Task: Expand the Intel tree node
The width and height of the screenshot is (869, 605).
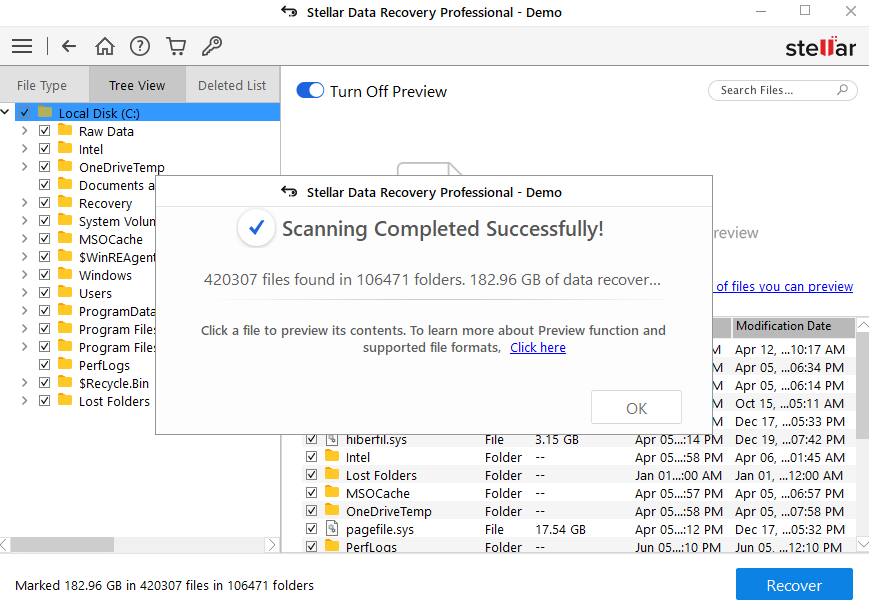Action: coord(24,149)
